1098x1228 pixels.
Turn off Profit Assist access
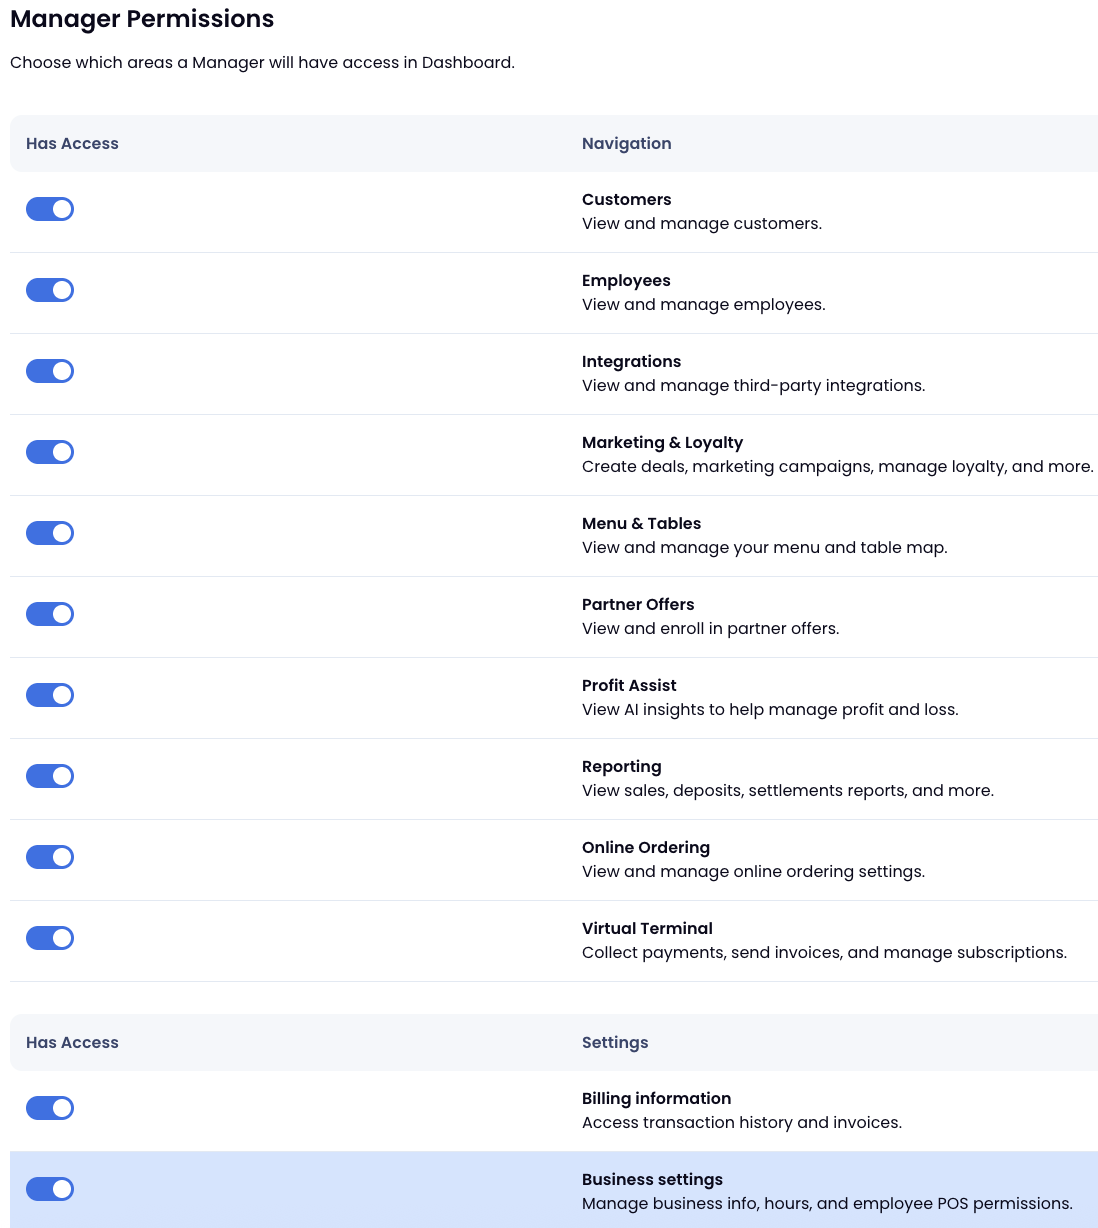point(50,695)
